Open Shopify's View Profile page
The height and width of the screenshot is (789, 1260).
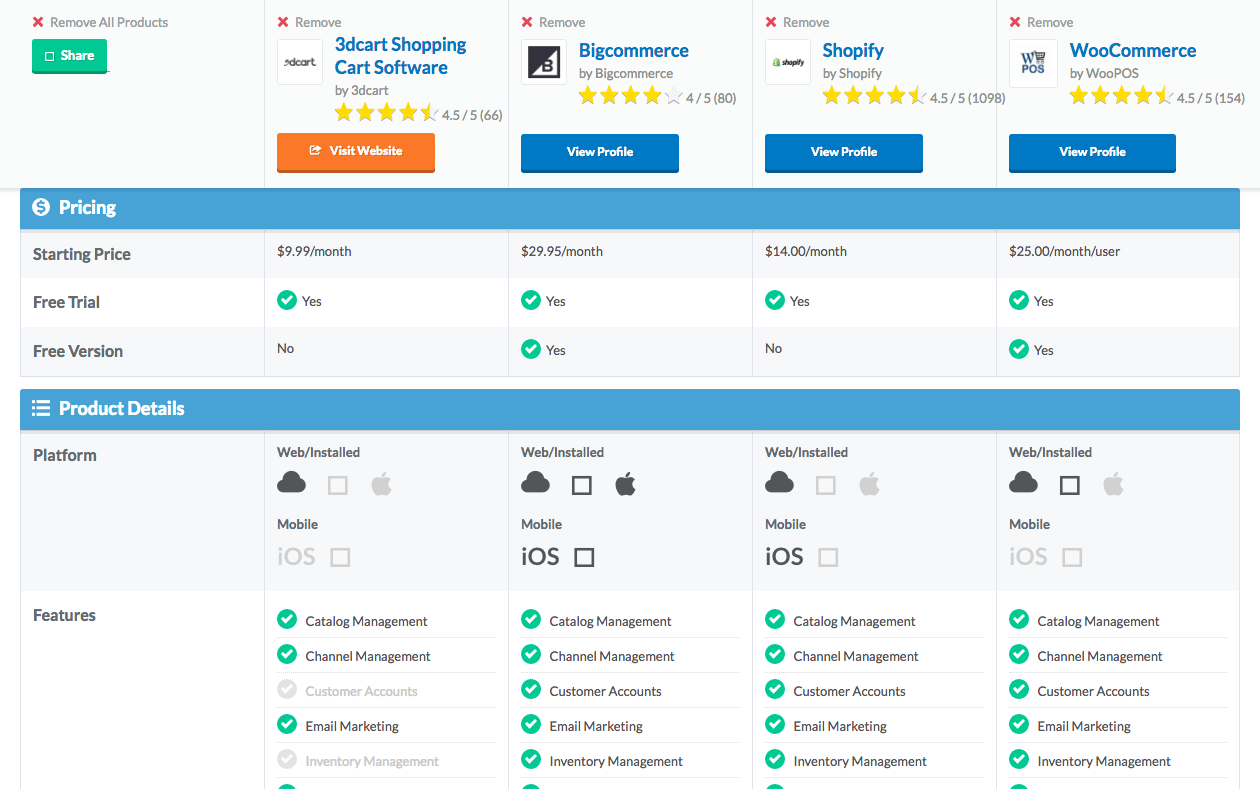point(843,153)
